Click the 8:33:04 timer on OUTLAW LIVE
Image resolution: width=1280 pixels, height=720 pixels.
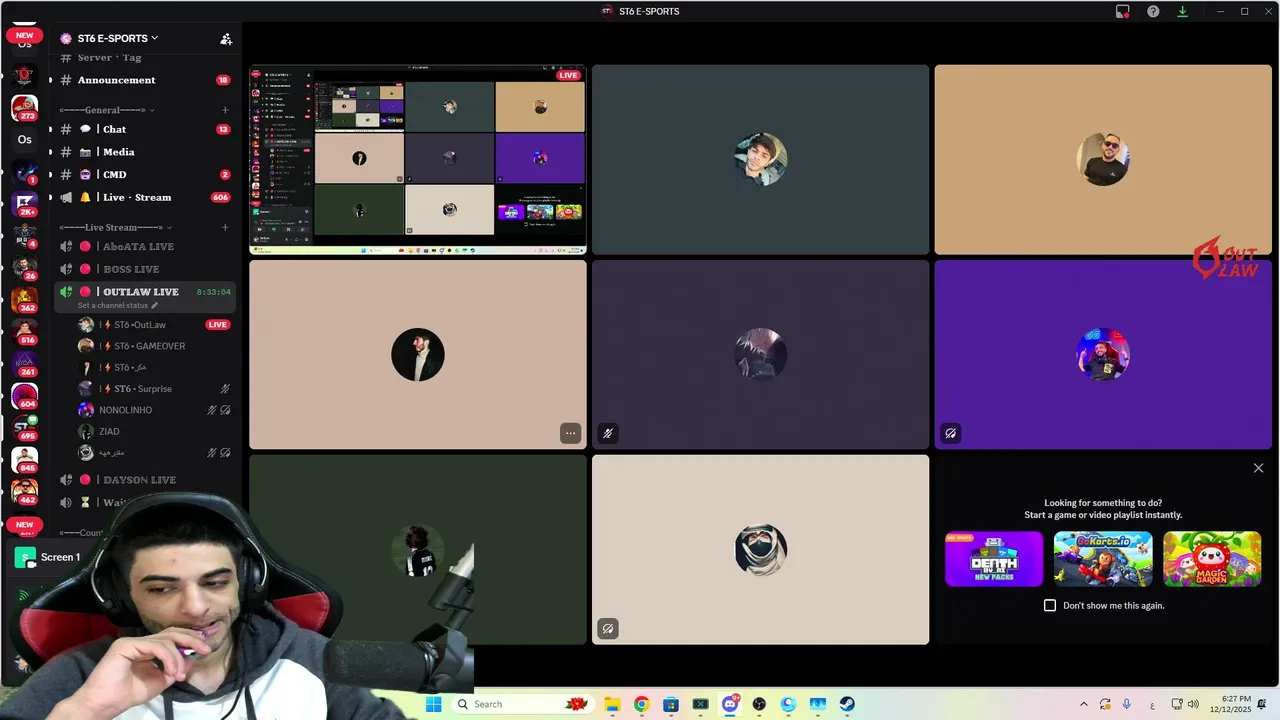tap(213, 292)
